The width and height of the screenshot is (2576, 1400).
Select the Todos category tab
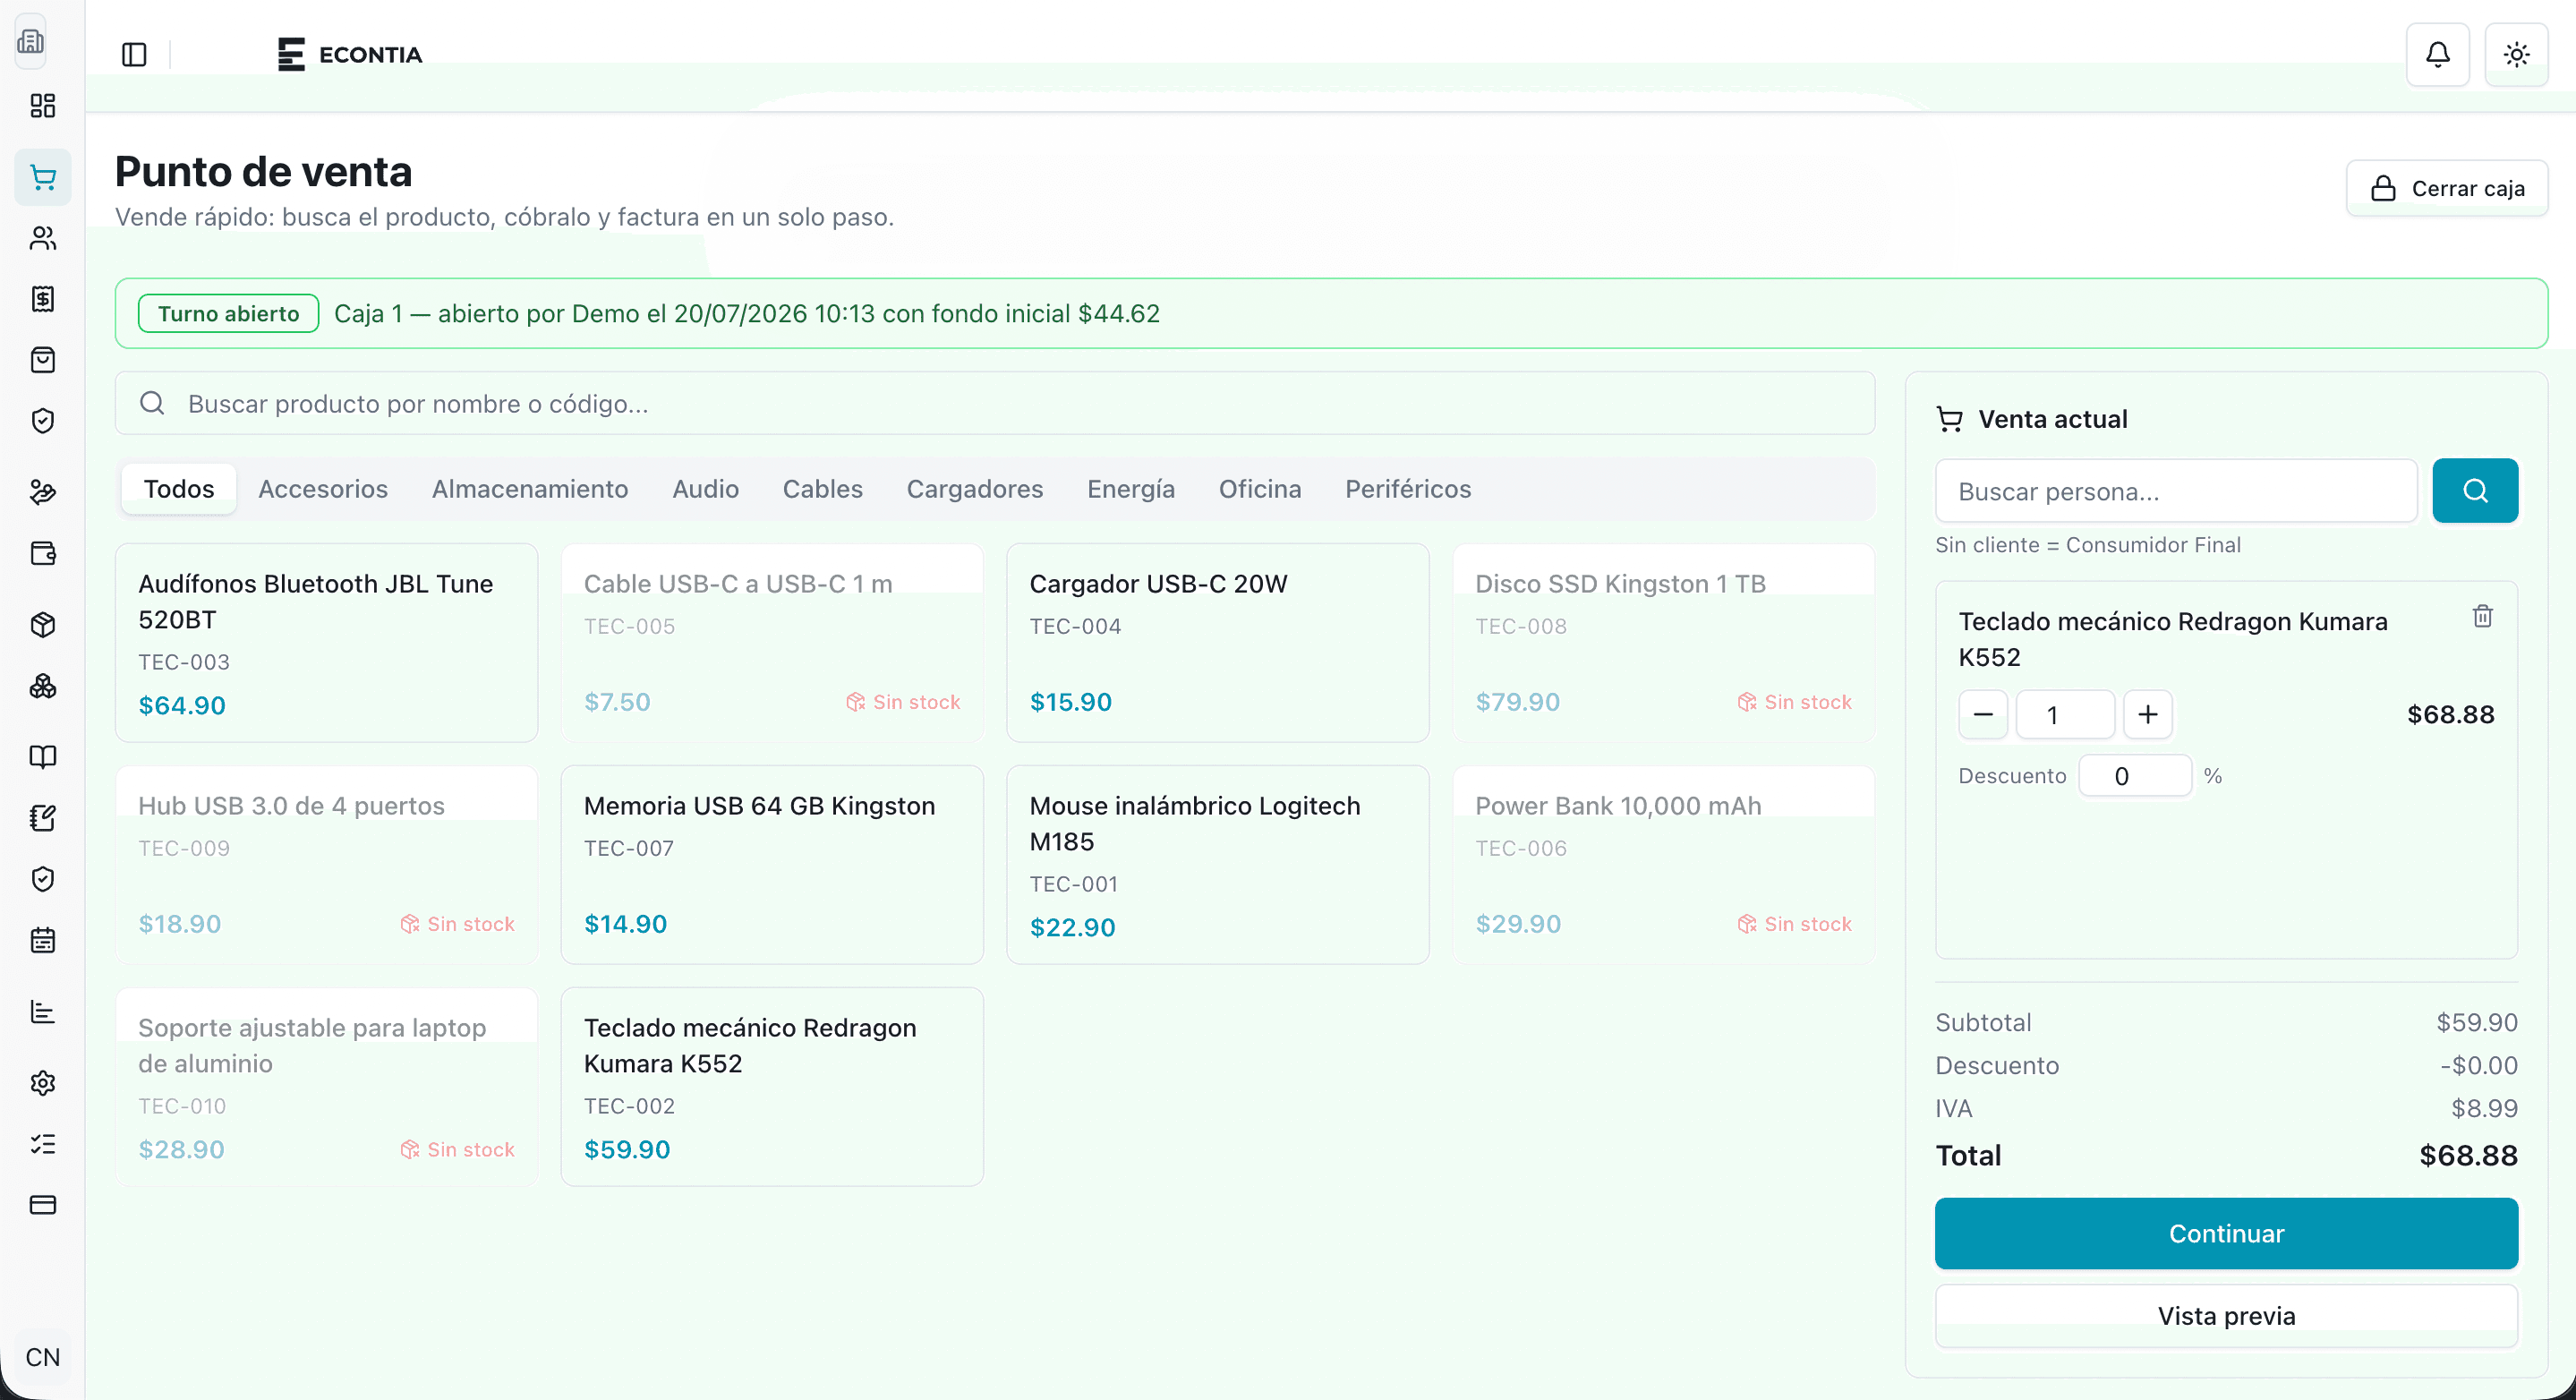tap(179, 489)
